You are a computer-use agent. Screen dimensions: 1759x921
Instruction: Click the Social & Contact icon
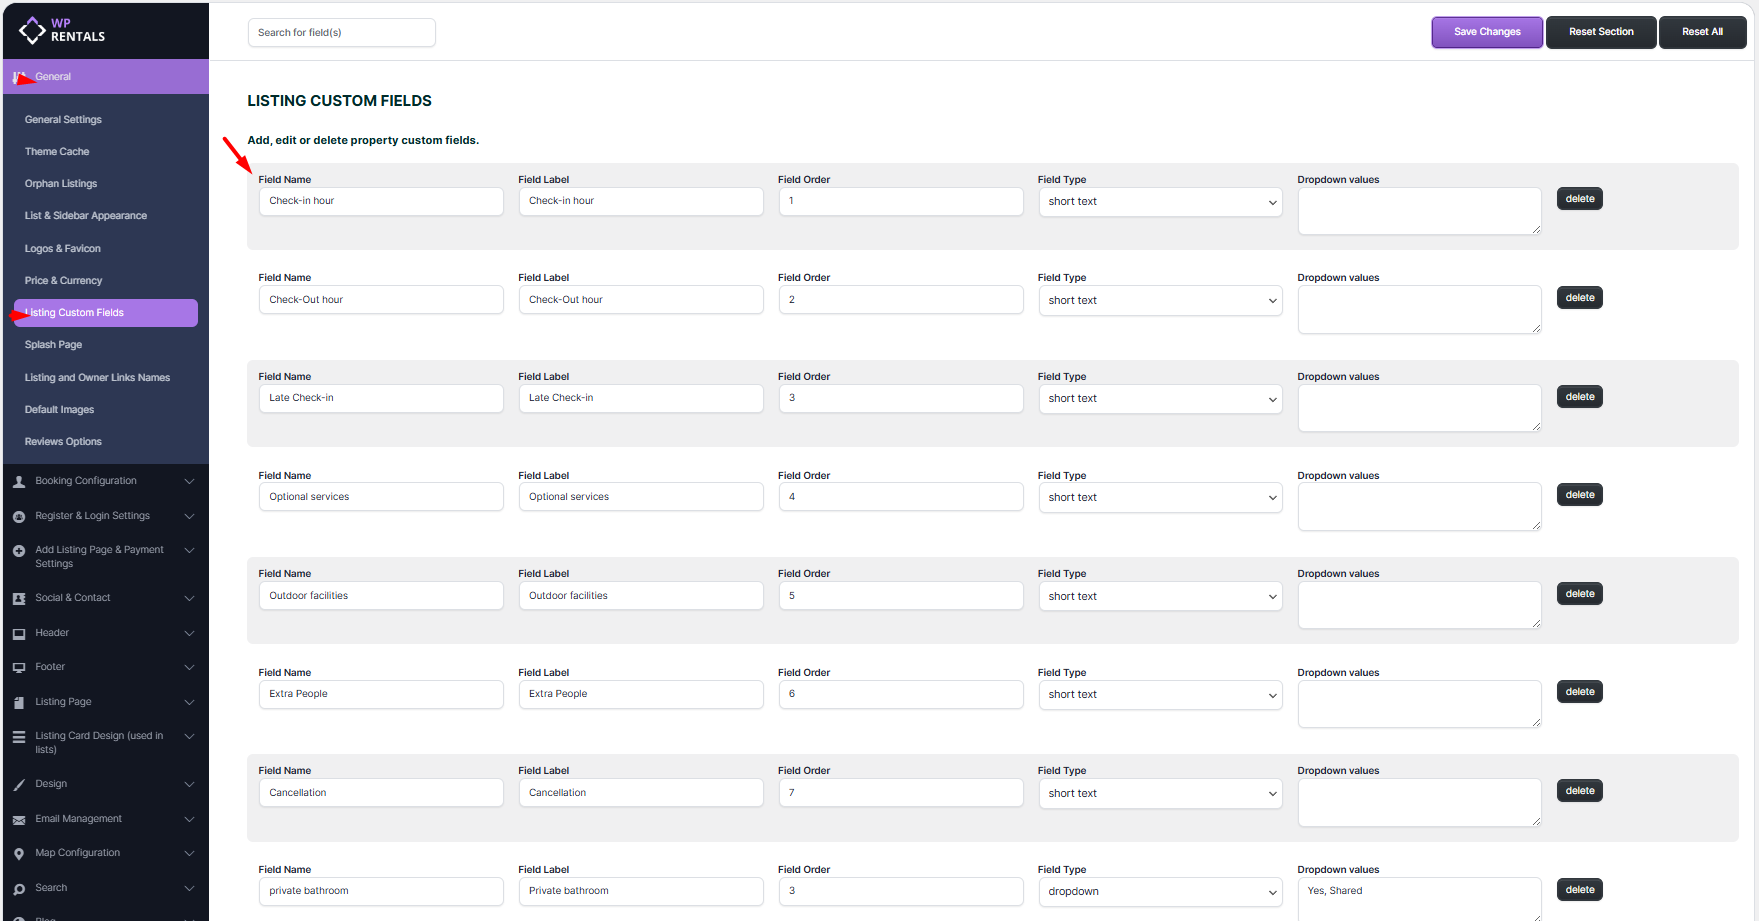pos(19,599)
